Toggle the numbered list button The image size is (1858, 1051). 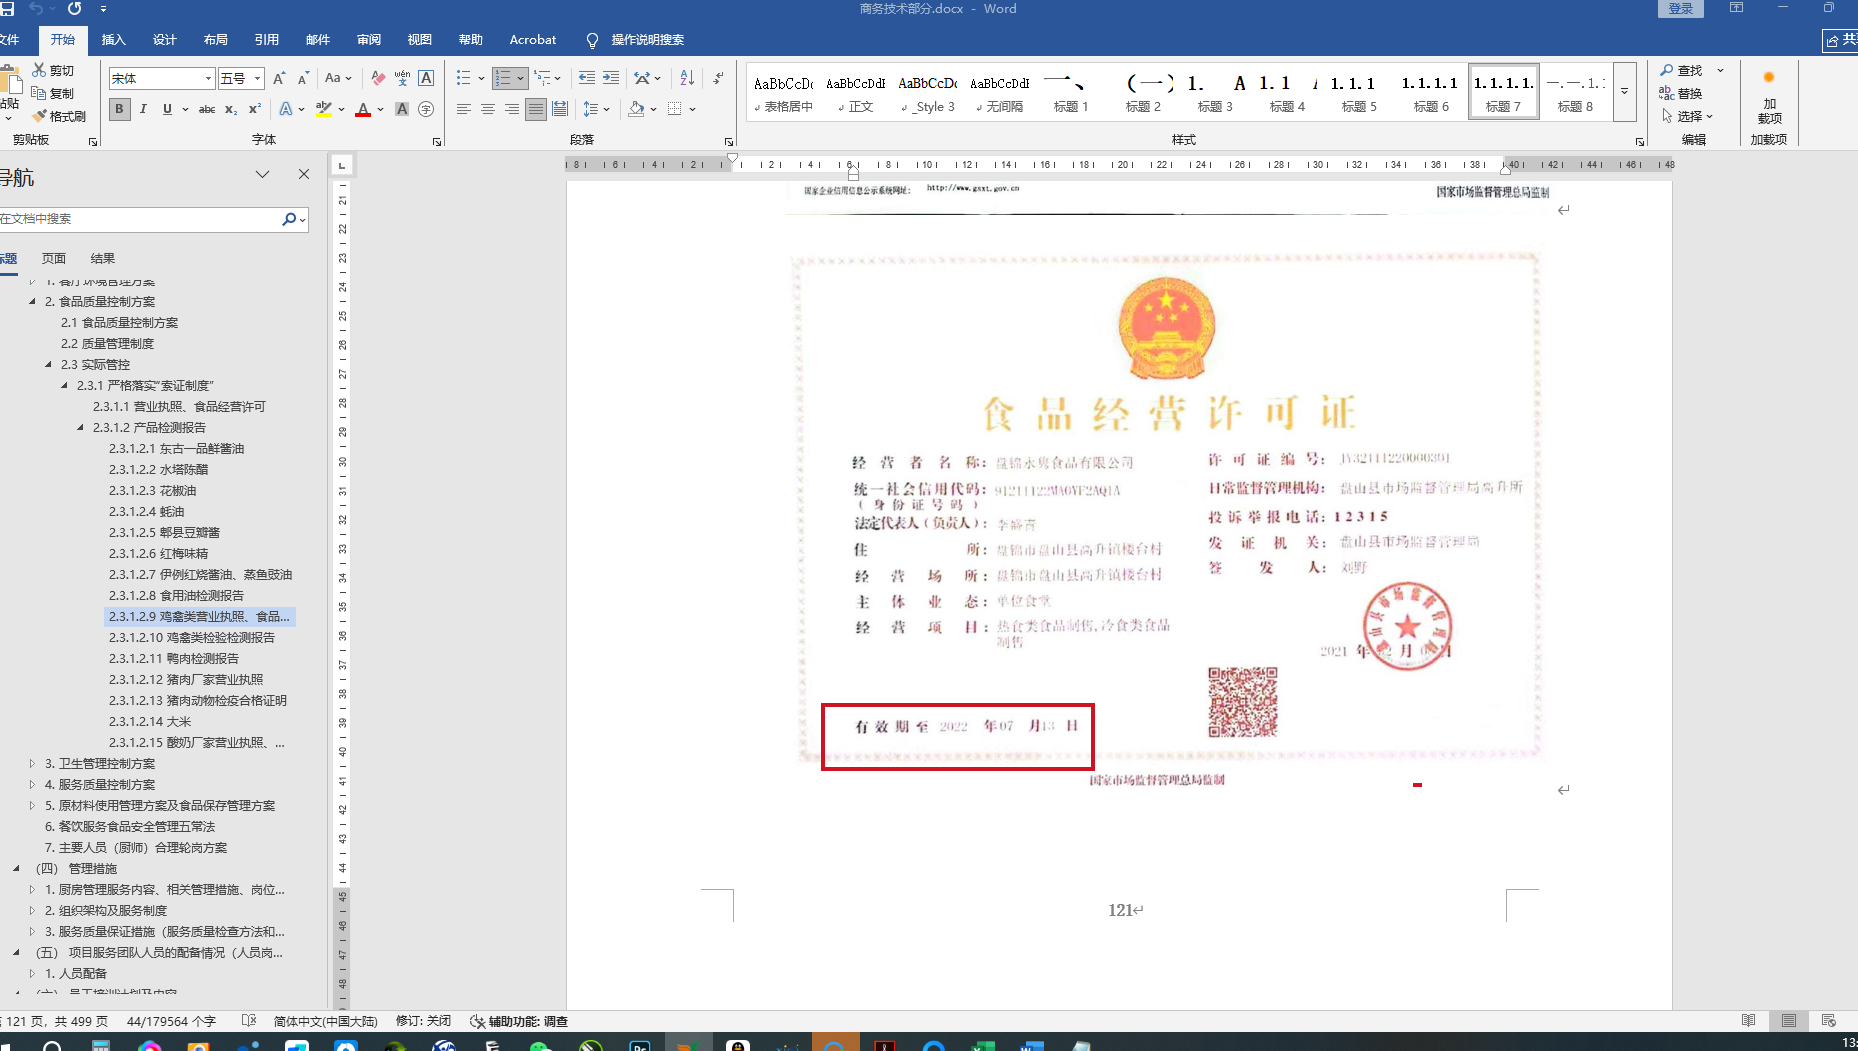503,78
